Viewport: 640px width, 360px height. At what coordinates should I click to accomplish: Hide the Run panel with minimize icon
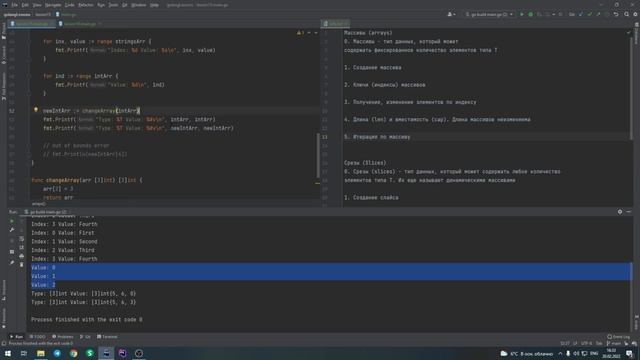(x=629, y=212)
